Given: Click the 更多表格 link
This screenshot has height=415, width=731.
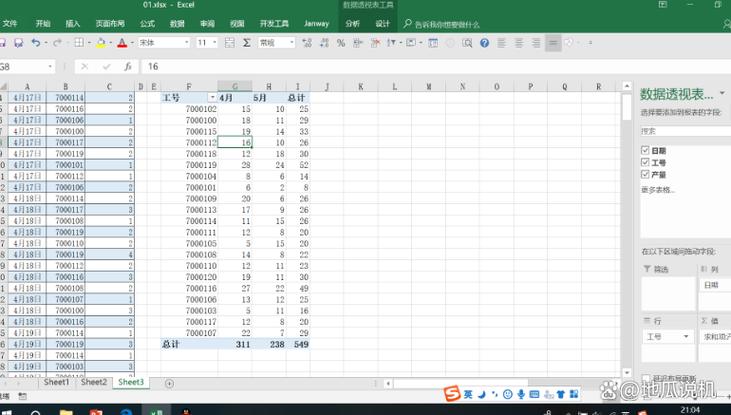Looking at the screenshot, I should 657,190.
